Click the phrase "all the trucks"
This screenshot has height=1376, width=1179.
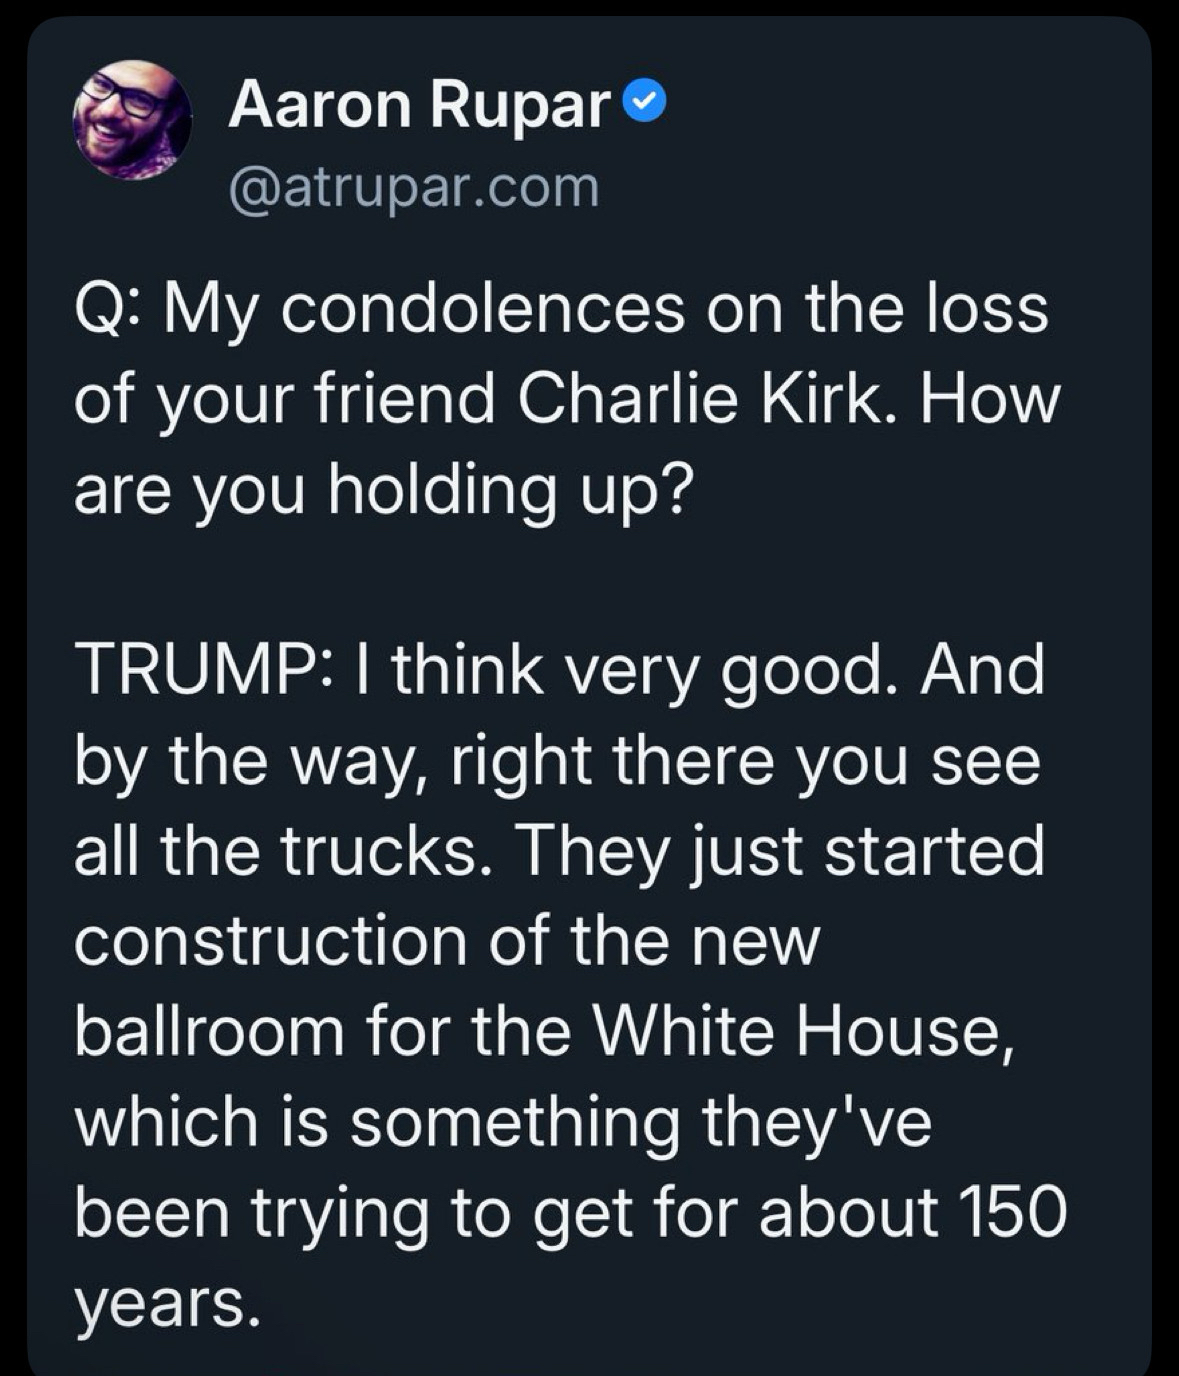(282, 851)
